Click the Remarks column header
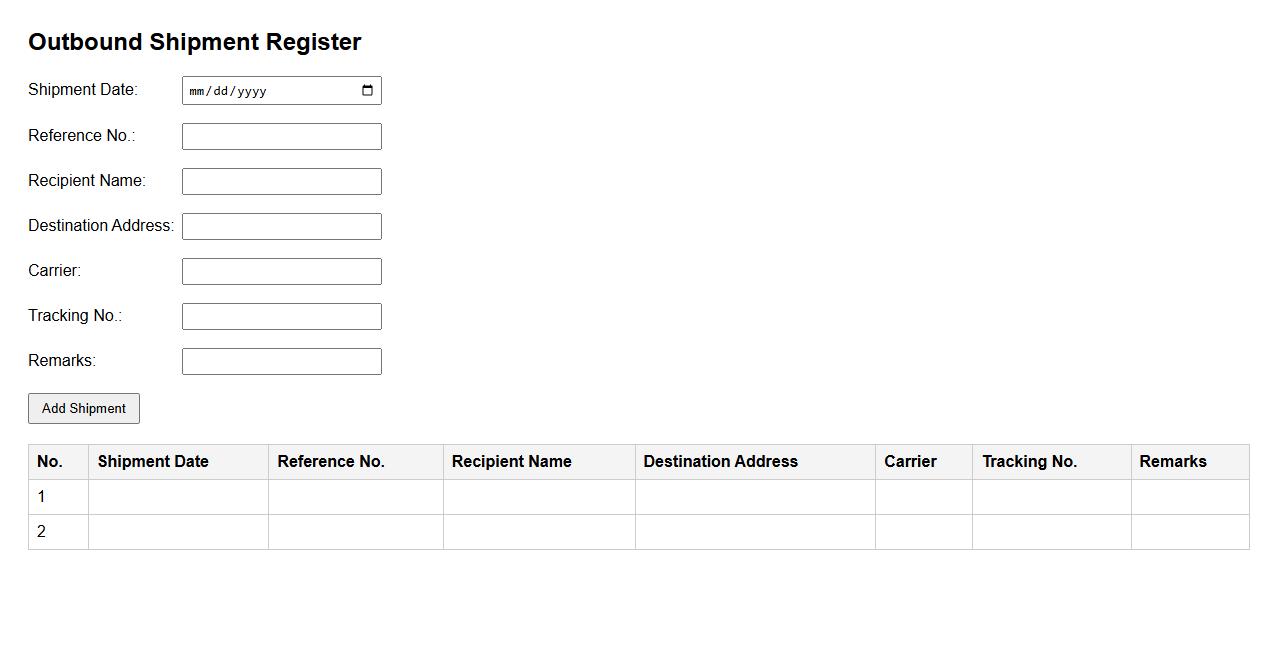Viewport: 1278px width, 650px height. (1172, 462)
